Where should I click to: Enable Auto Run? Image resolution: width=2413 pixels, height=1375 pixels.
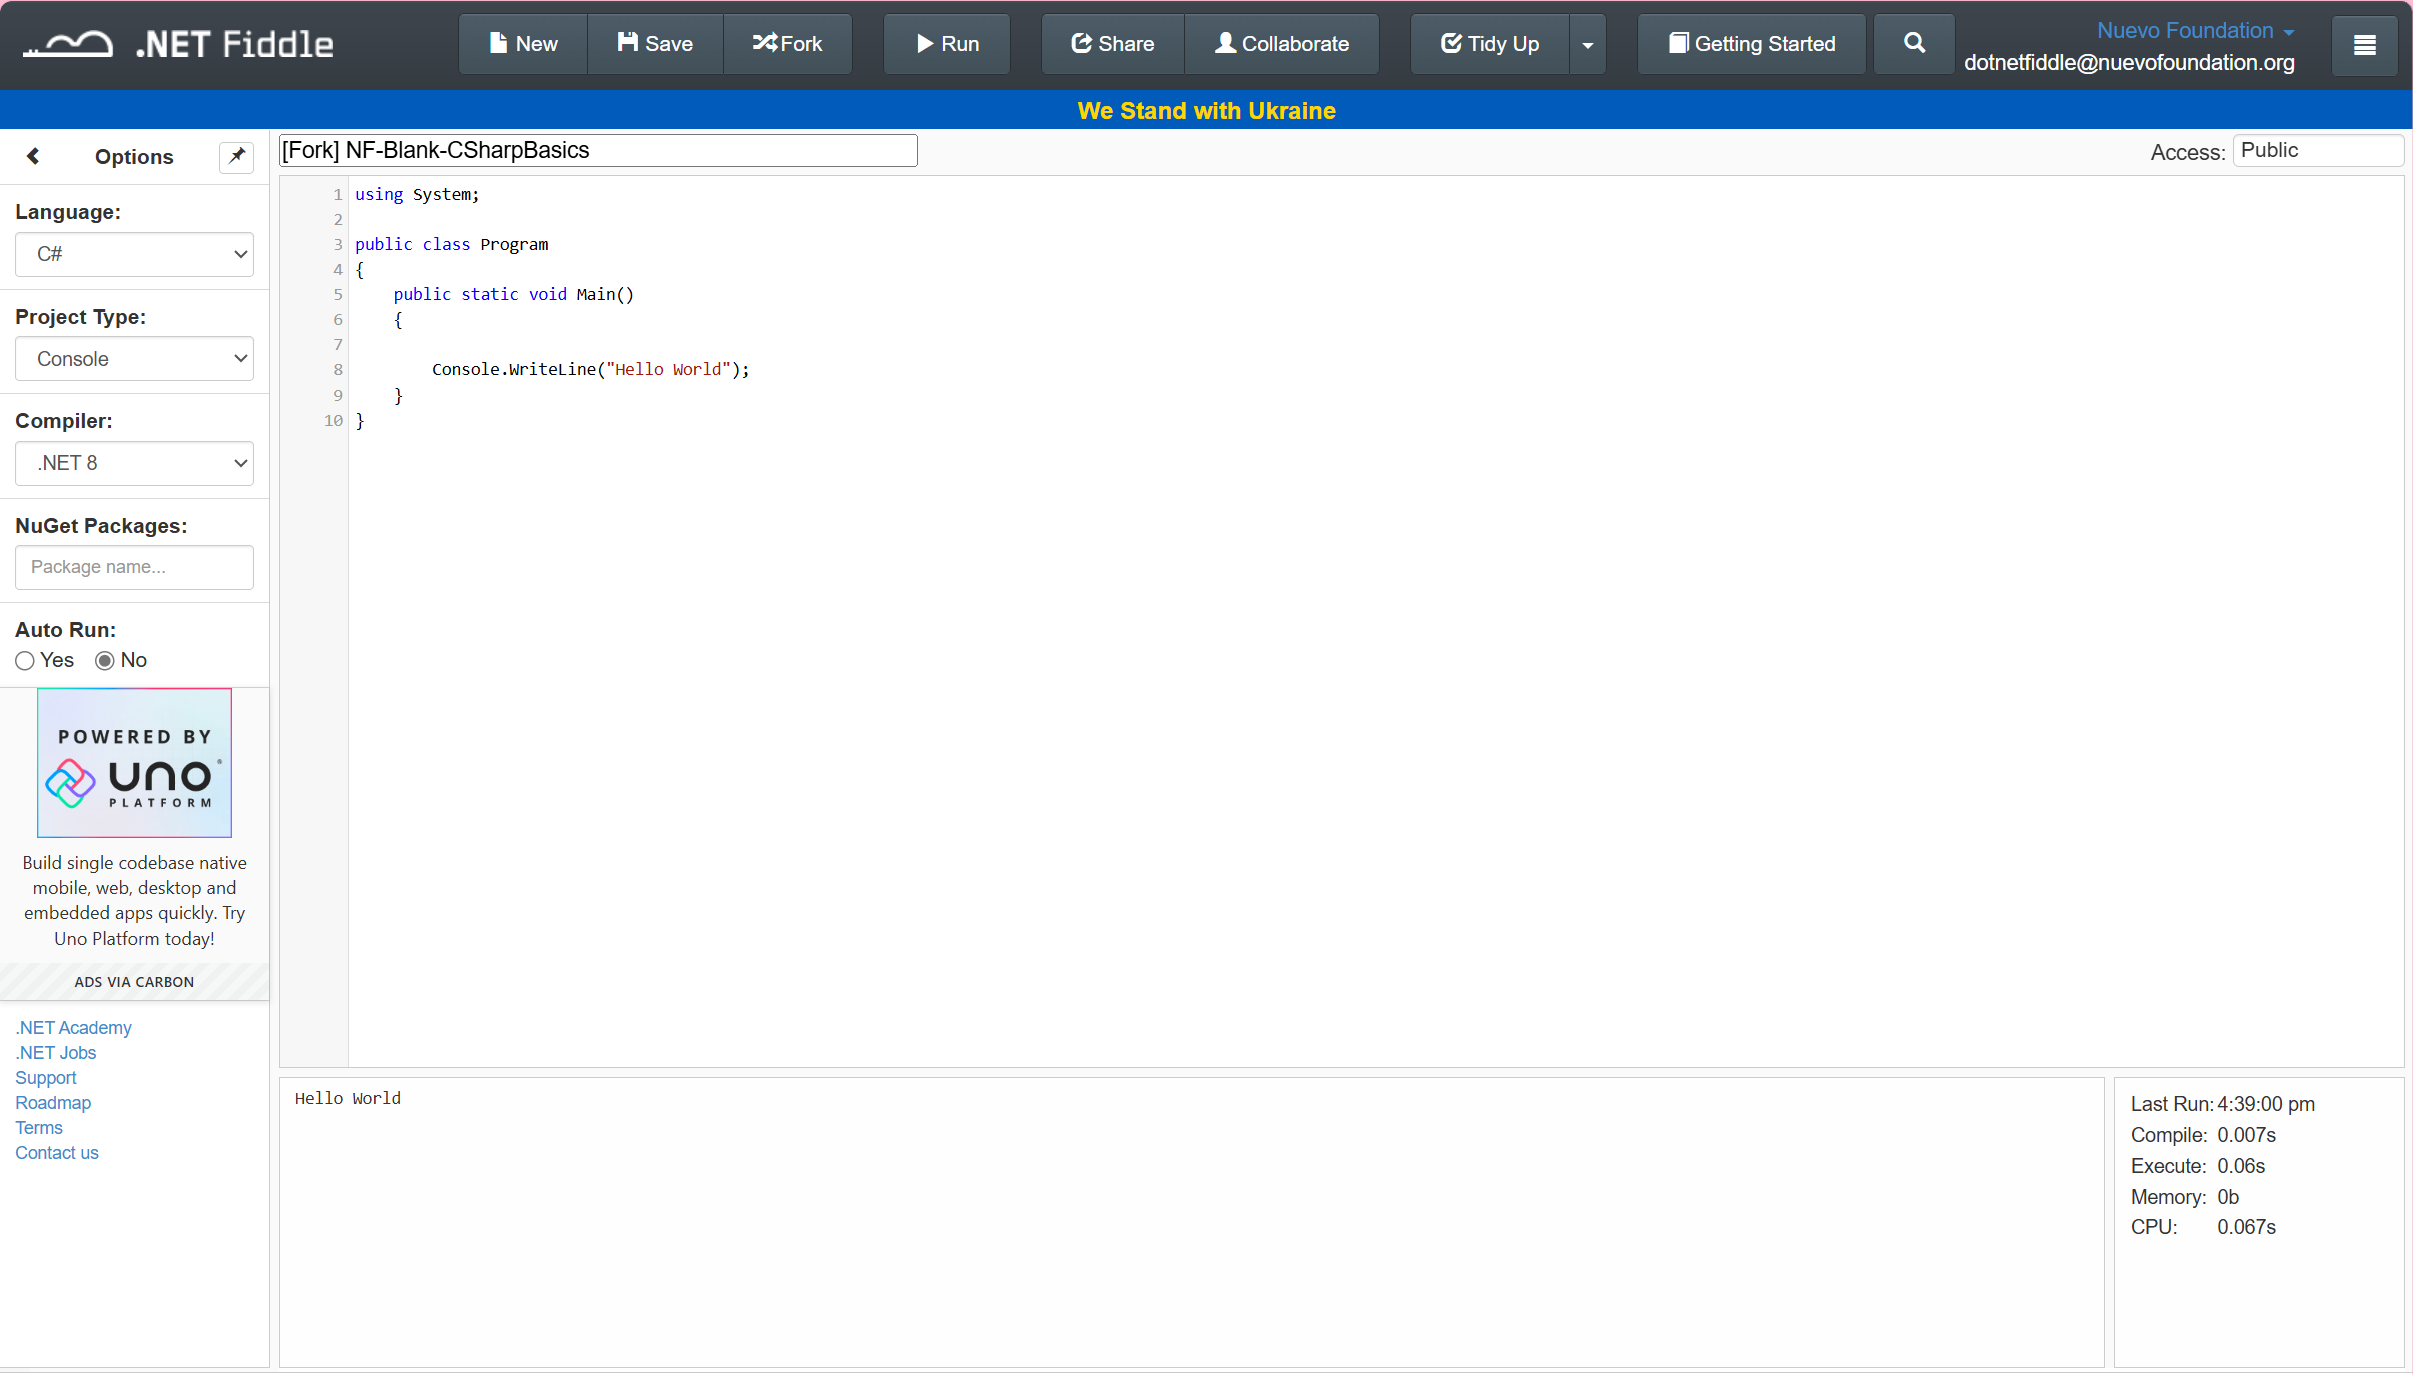[x=24, y=661]
